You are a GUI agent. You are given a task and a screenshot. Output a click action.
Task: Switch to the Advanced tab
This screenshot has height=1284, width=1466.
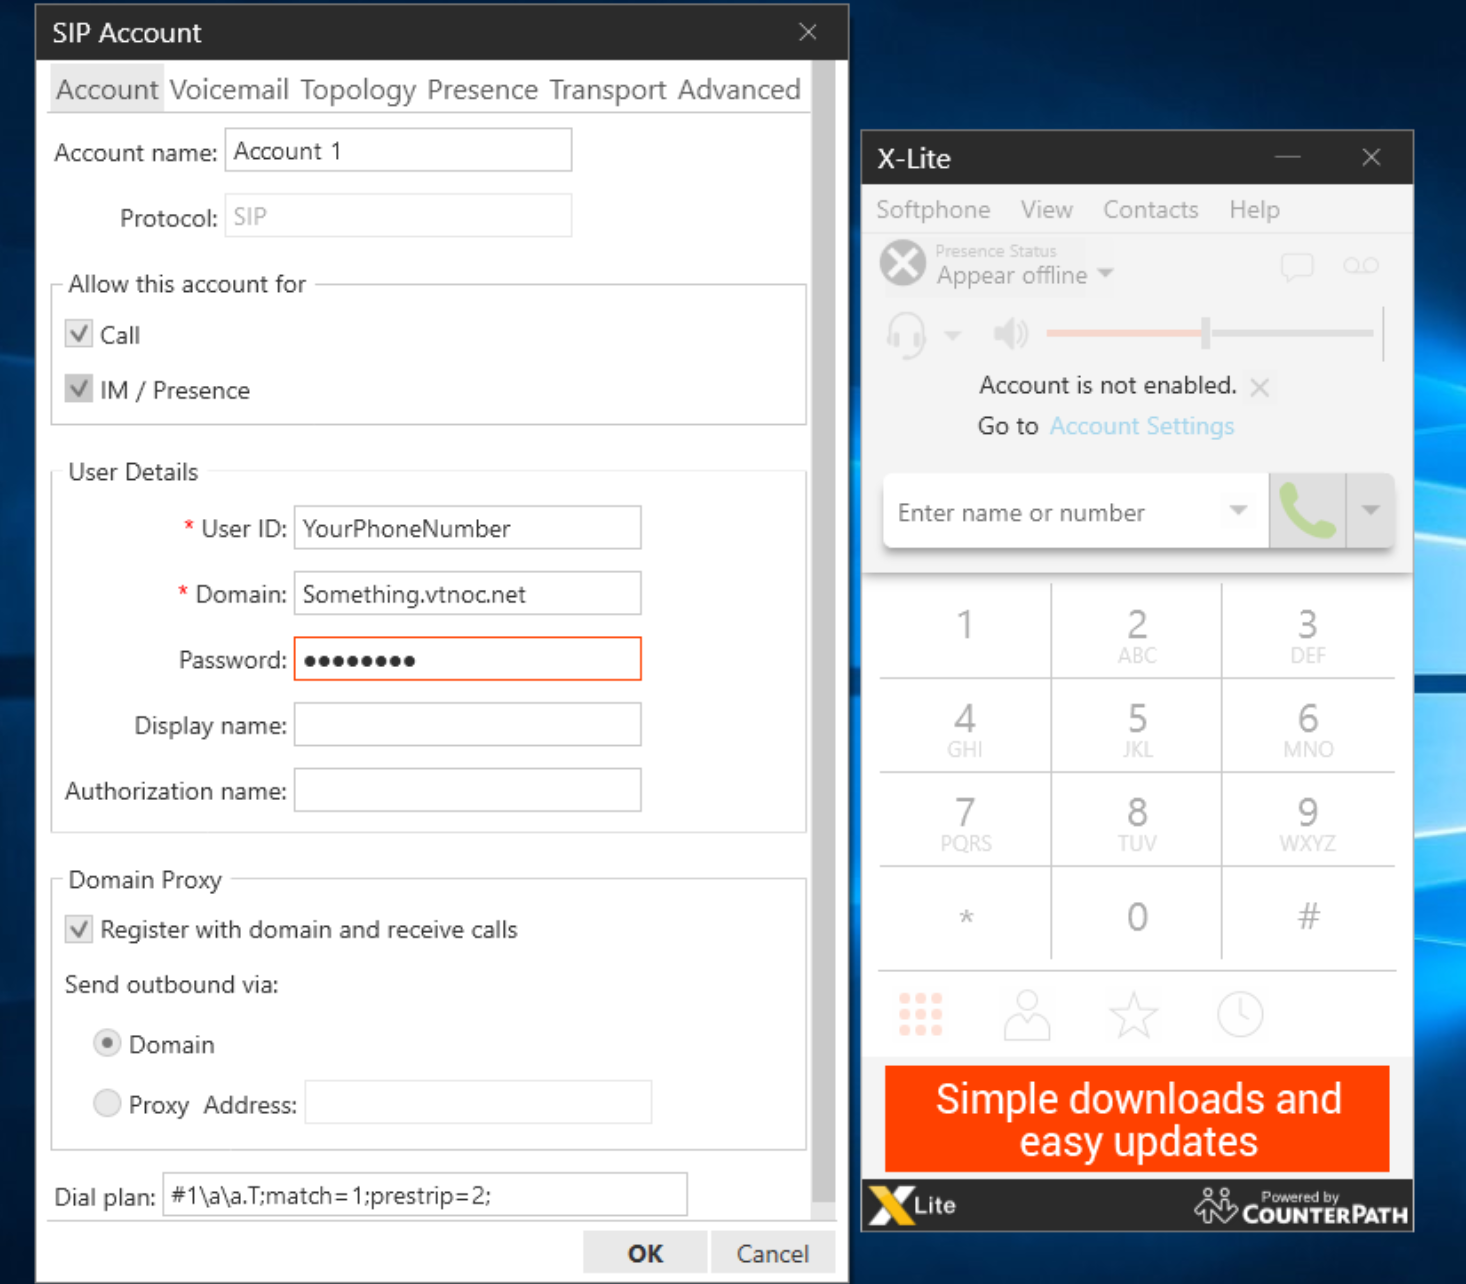click(x=739, y=90)
